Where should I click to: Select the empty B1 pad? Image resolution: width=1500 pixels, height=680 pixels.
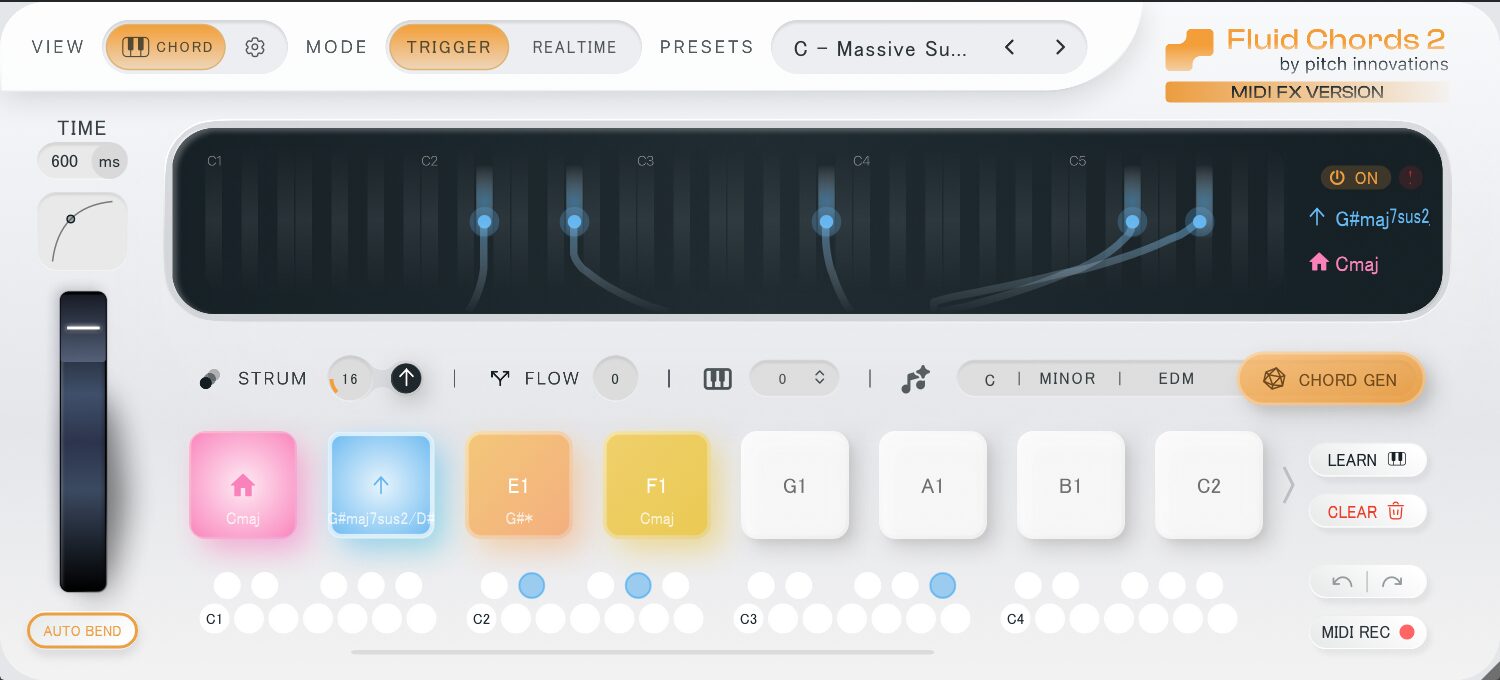pos(1070,485)
